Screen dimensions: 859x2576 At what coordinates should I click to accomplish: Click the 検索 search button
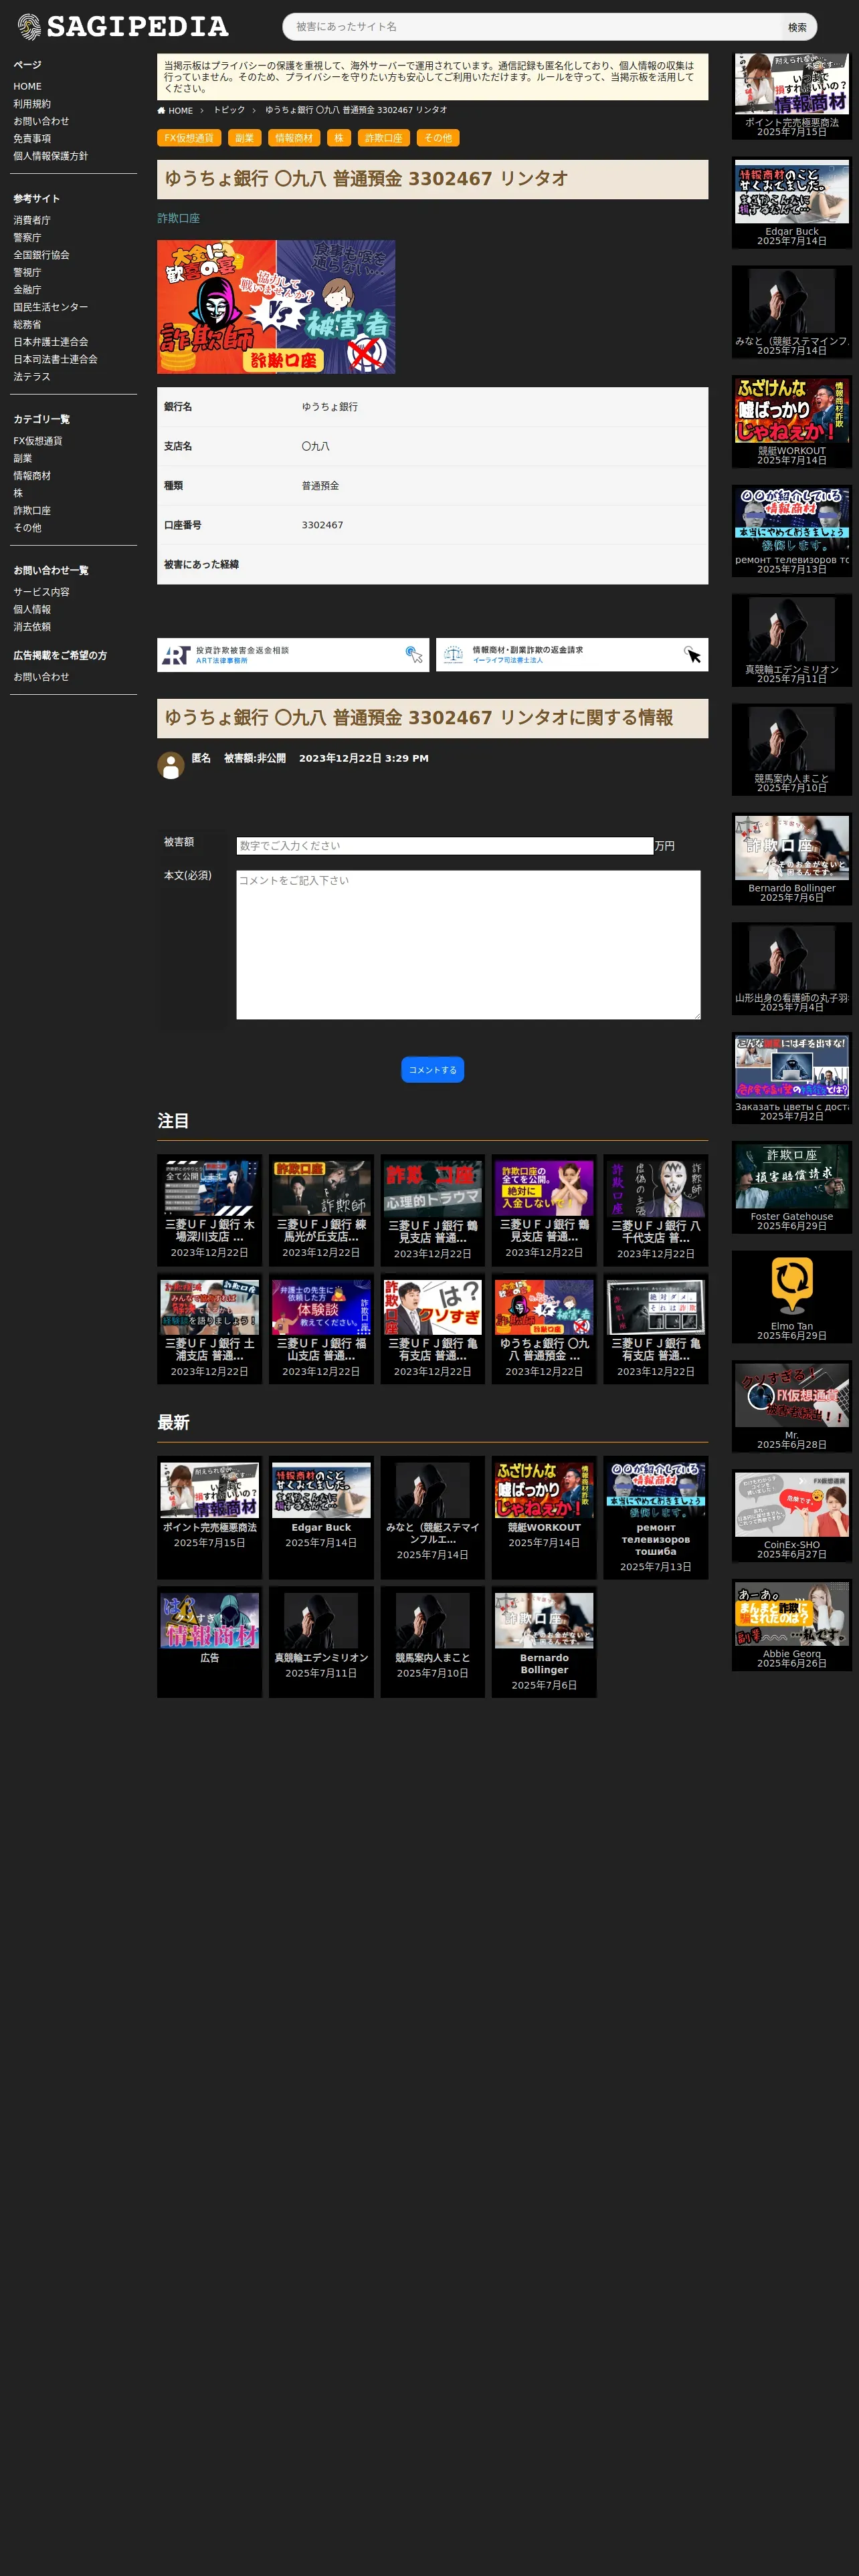[x=797, y=27]
